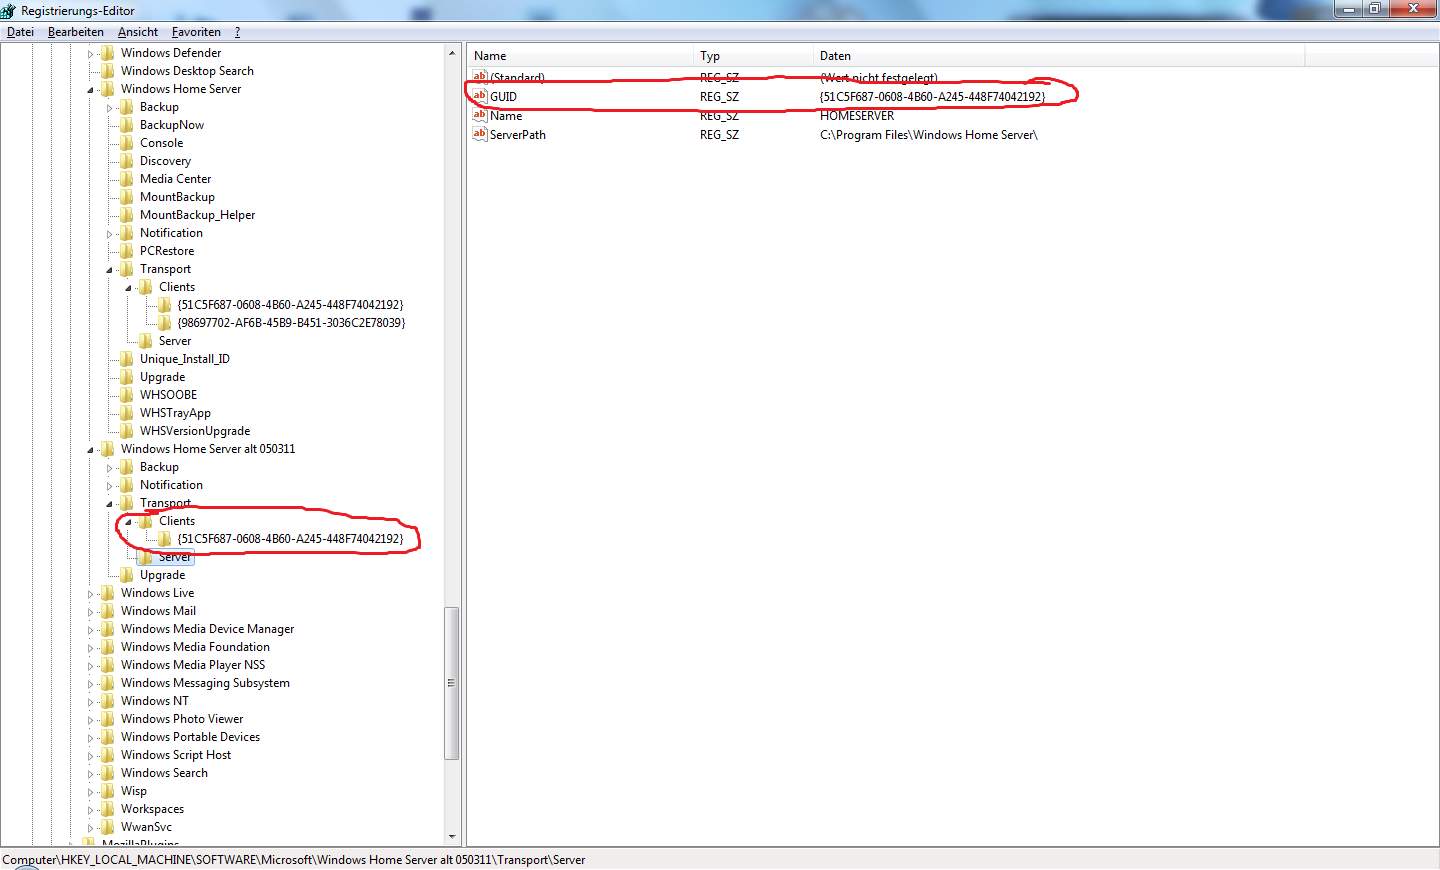The height and width of the screenshot is (870, 1440).
Task: Click the Name value's string icon
Action: pos(480,115)
